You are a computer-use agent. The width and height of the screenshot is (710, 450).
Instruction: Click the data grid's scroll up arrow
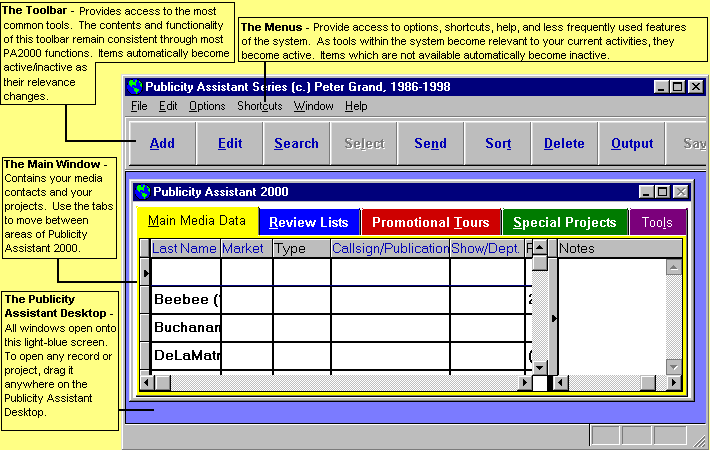point(539,248)
